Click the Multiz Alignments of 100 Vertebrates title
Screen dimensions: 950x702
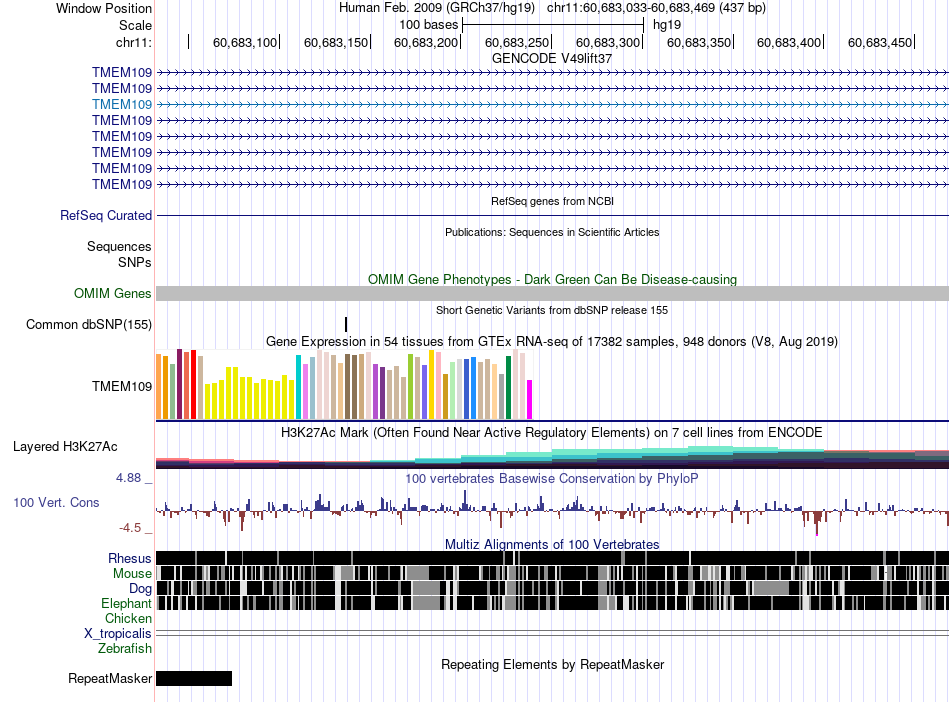(x=552, y=544)
